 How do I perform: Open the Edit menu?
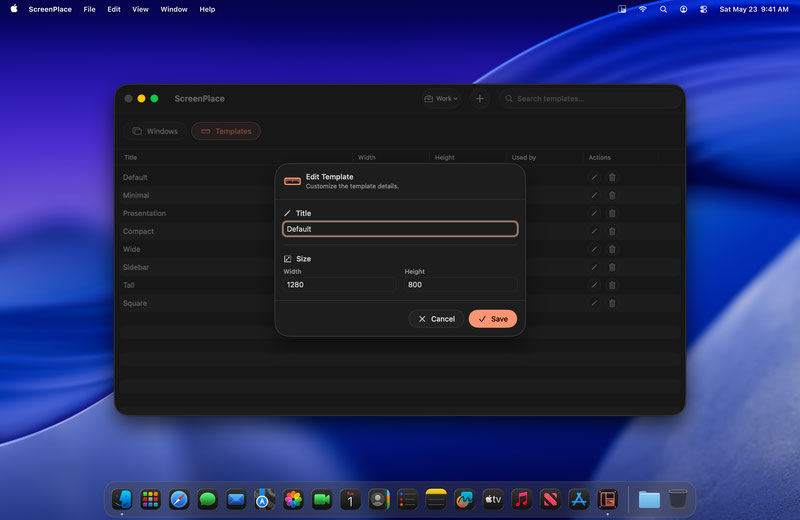(x=114, y=9)
